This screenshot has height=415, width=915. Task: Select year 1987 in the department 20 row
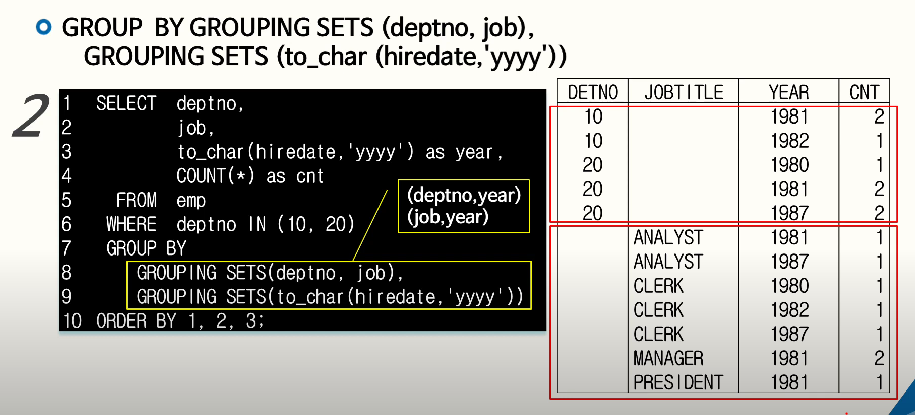coord(789,213)
